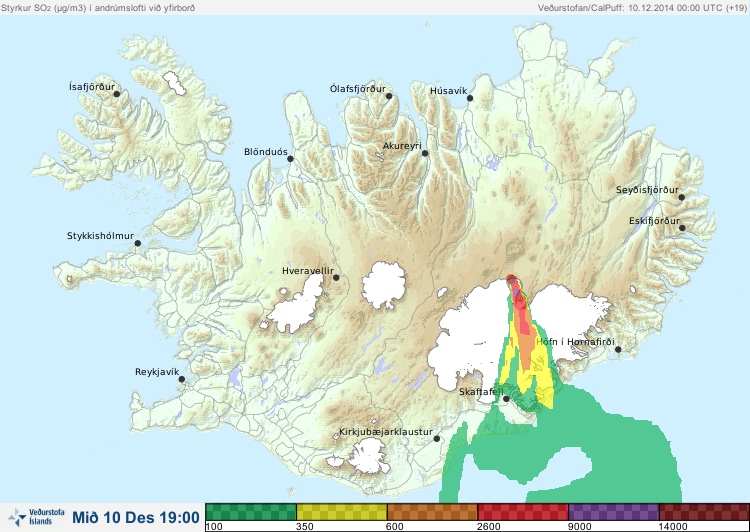Image resolution: width=750 pixels, height=532 pixels.
Task: Click the 'Reykjavík' map label
Action: point(157,372)
